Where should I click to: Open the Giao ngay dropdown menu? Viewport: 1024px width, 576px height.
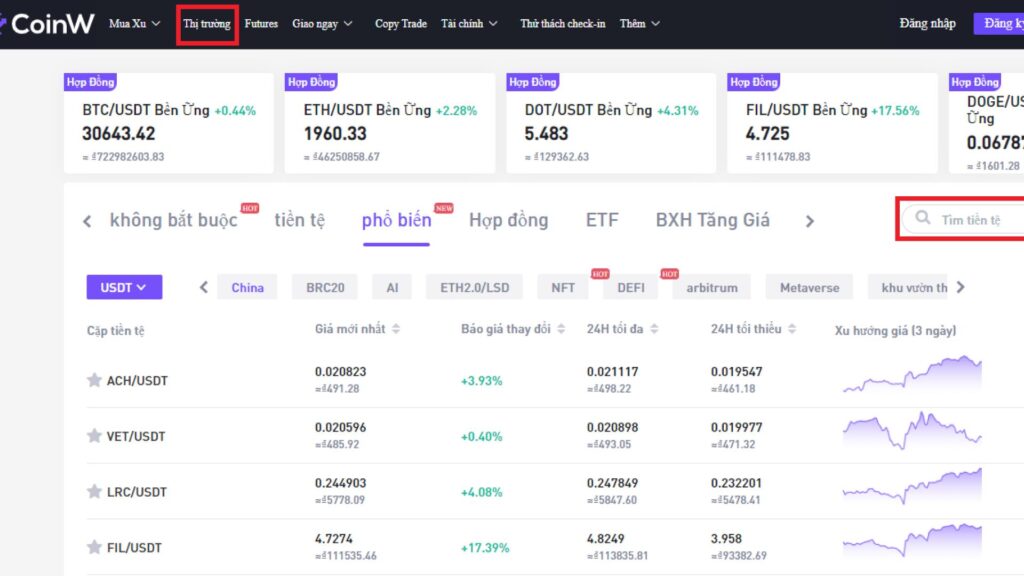(x=323, y=24)
